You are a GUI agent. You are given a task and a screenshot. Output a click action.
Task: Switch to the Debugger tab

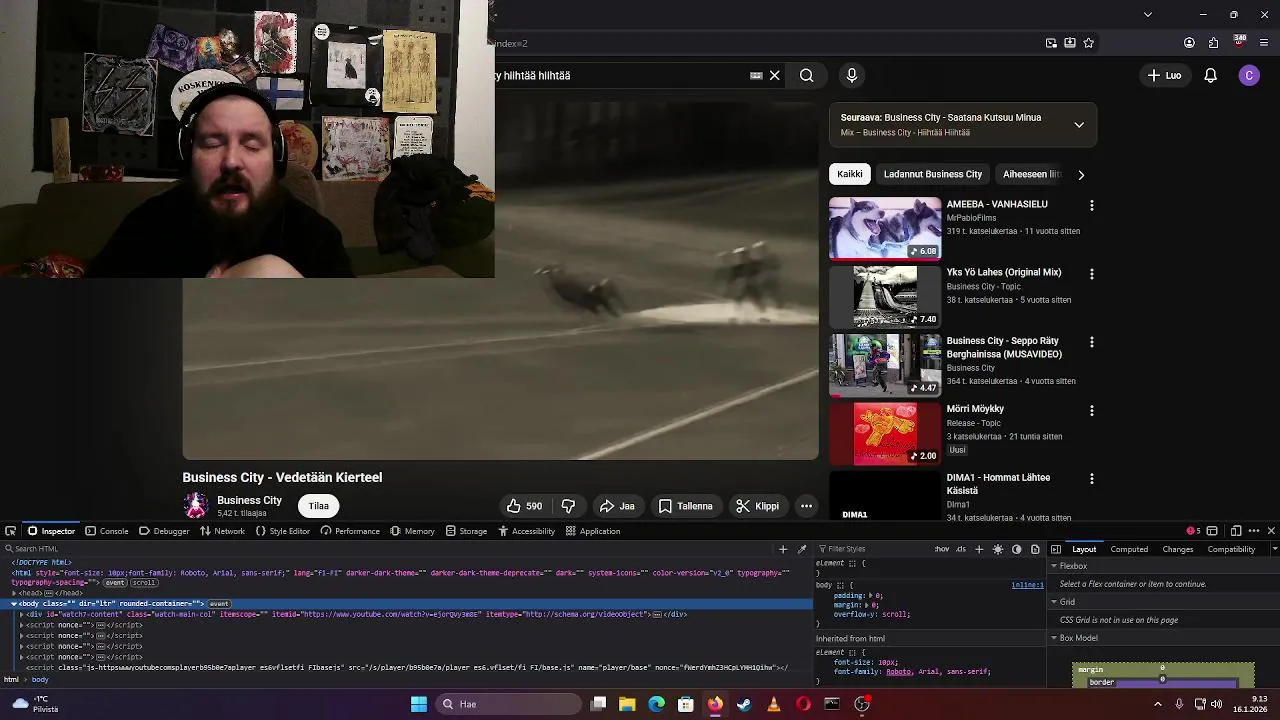tap(164, 531)
